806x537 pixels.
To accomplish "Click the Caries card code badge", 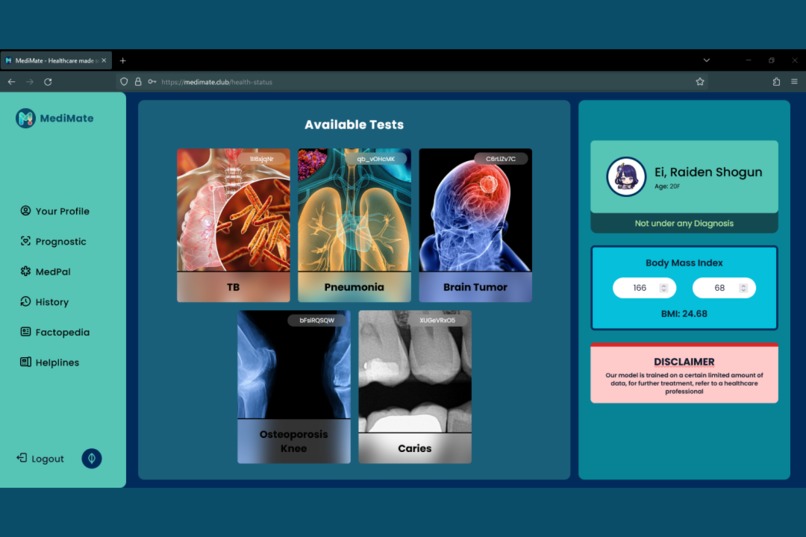I will coord(437,320).
